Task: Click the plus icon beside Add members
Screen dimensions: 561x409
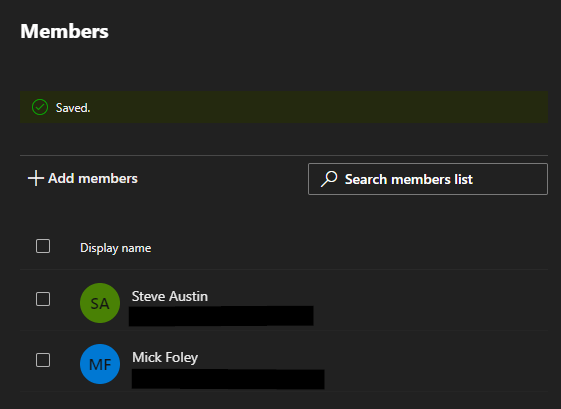Action: 36,178
